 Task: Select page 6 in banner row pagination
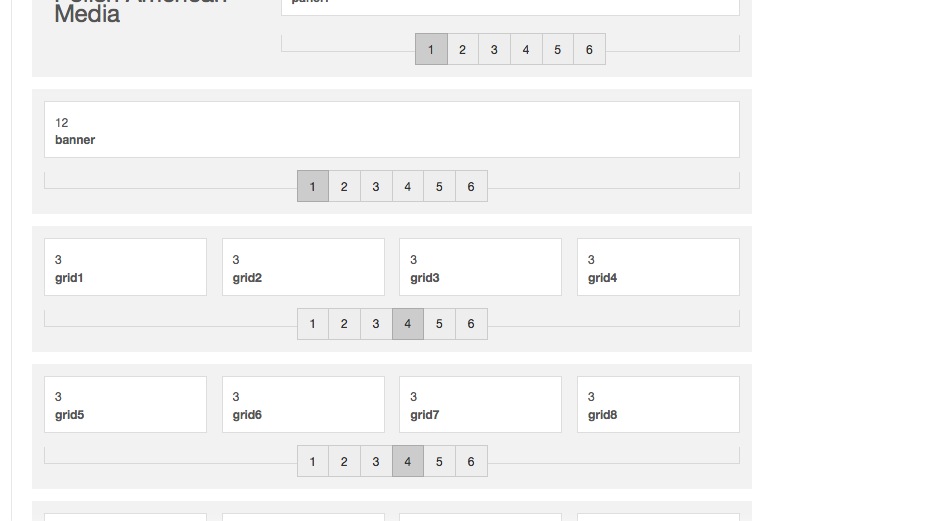tap(471, 186)
